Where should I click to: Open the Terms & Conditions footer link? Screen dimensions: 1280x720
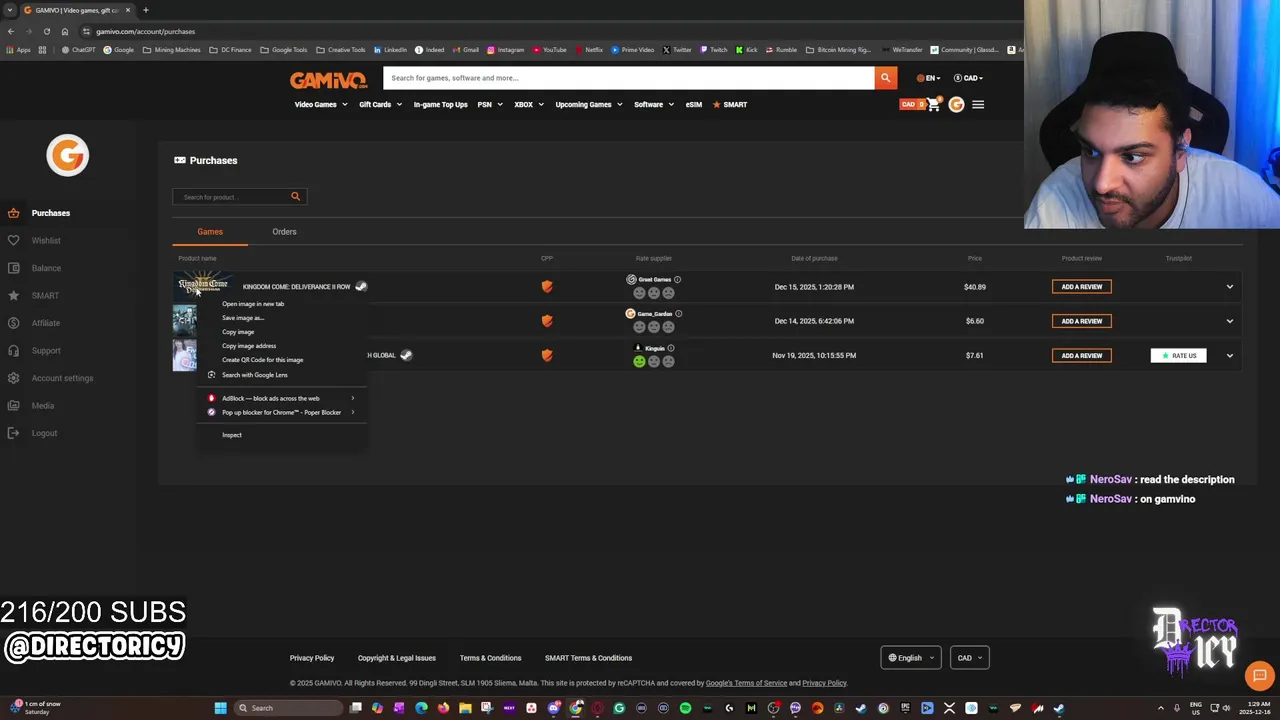(490, 658)
